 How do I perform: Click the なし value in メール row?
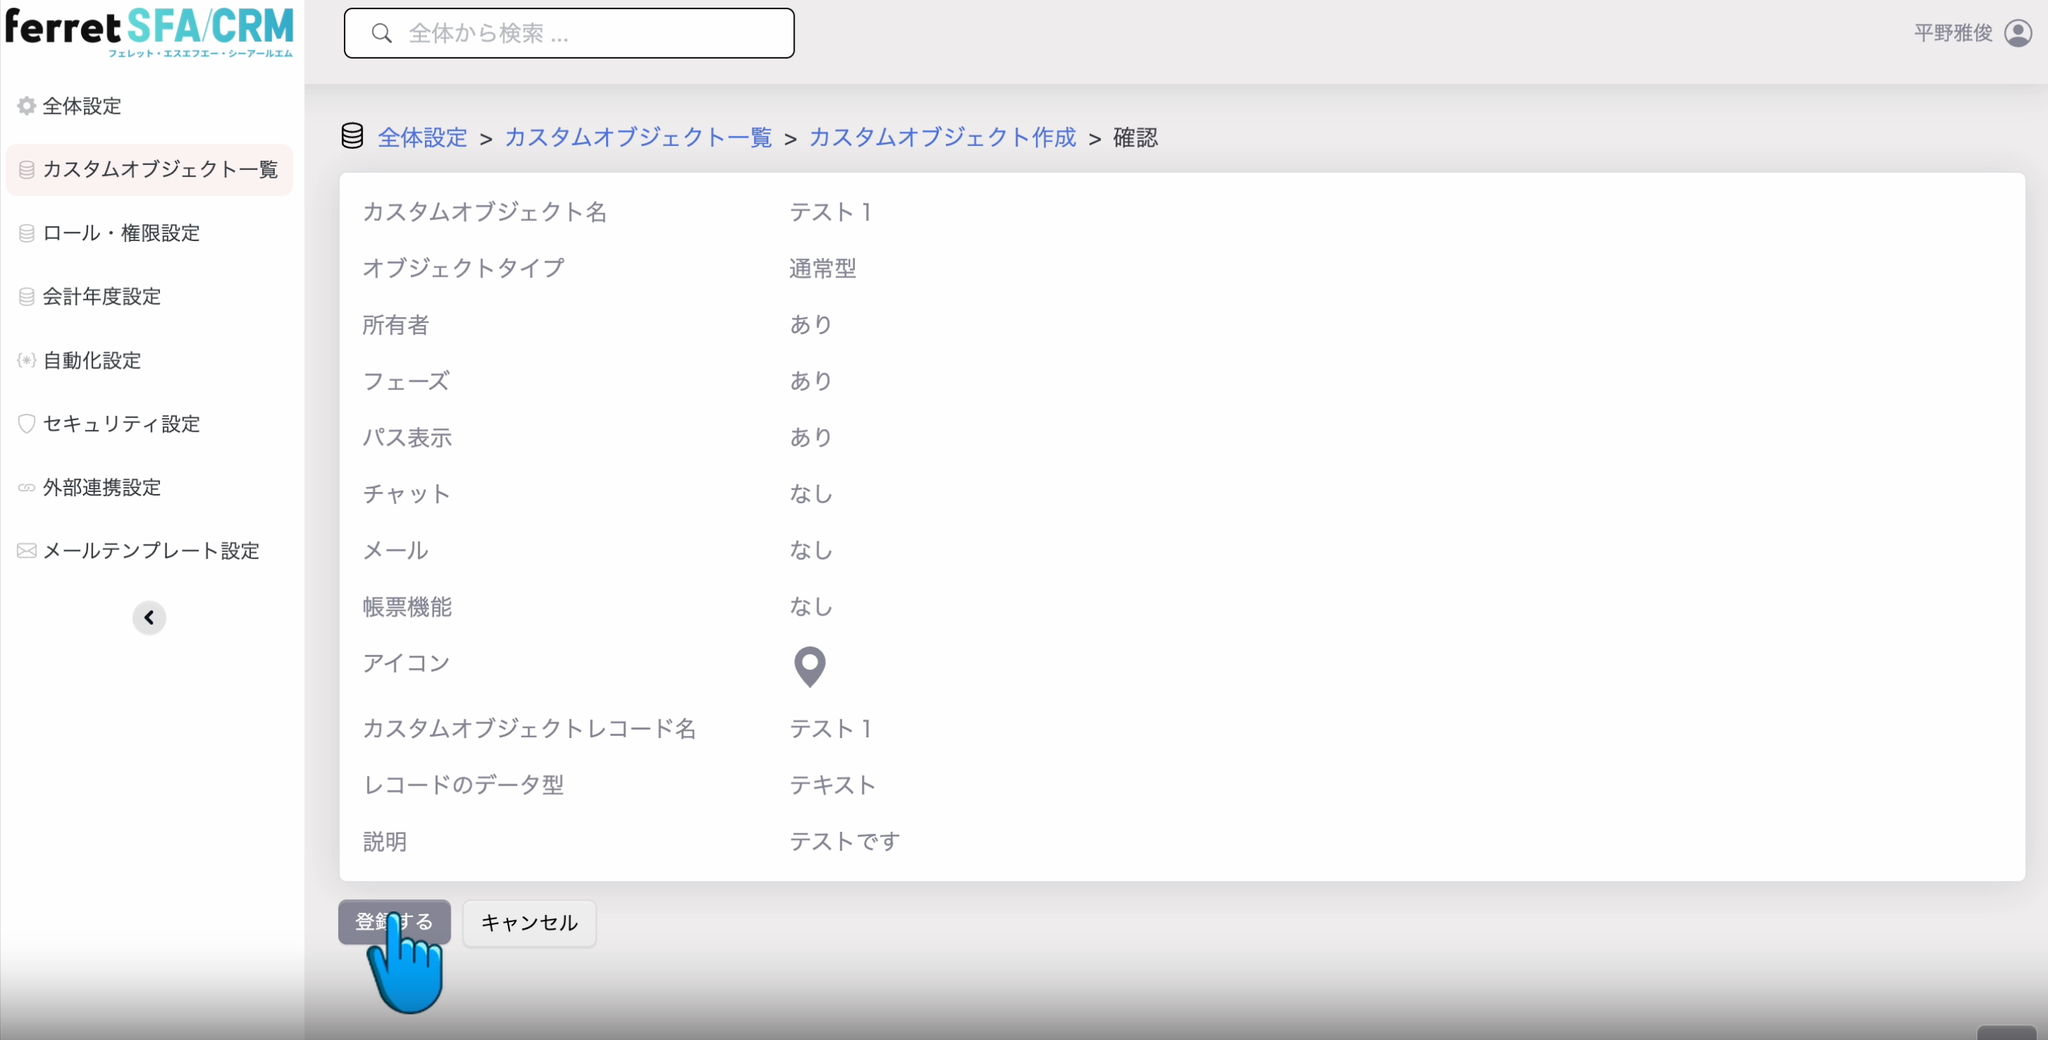coord(811,551)
